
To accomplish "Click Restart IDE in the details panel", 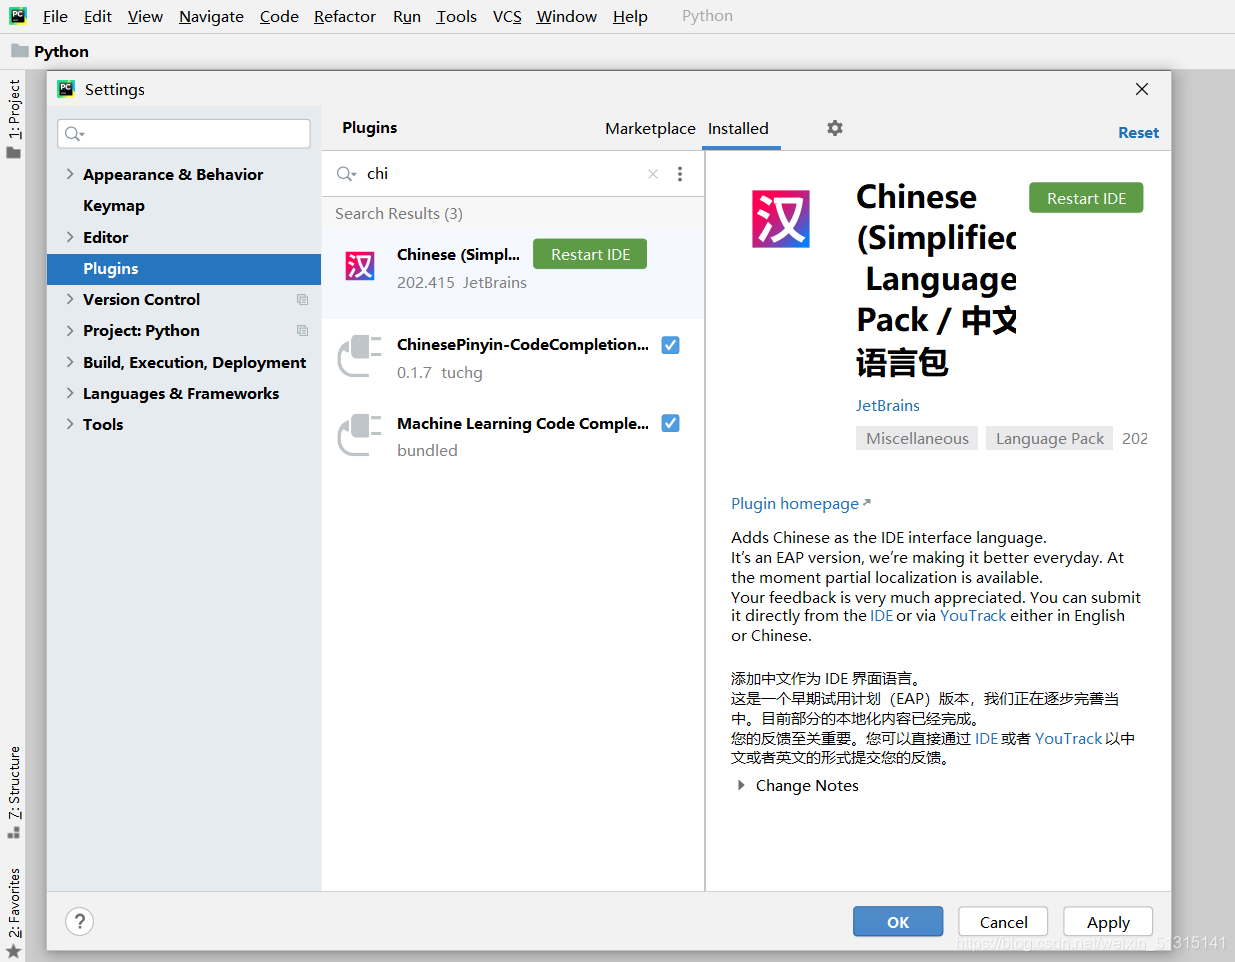I will click(x=1086, y=198).
